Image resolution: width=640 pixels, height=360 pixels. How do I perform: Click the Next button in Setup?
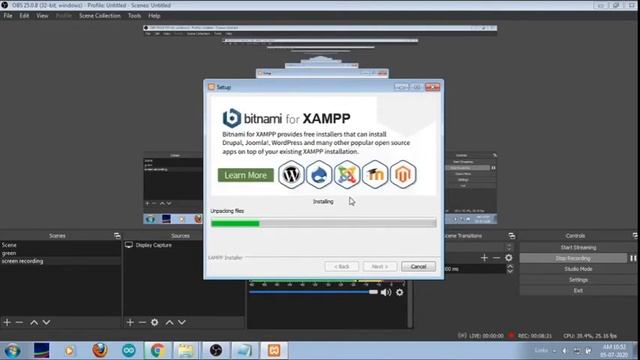(x=380, y=267)
